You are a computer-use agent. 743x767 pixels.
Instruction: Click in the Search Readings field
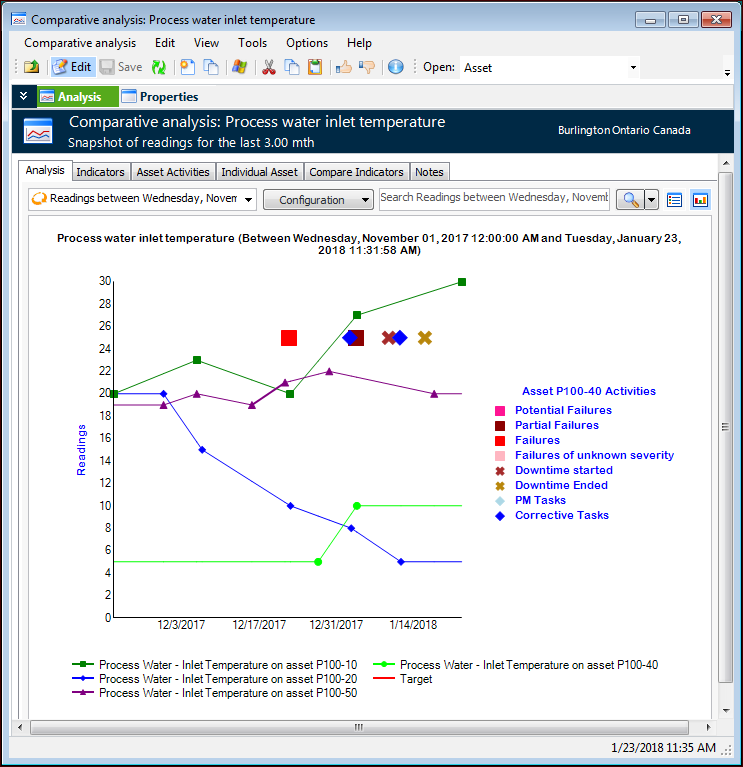pos(494,198)
